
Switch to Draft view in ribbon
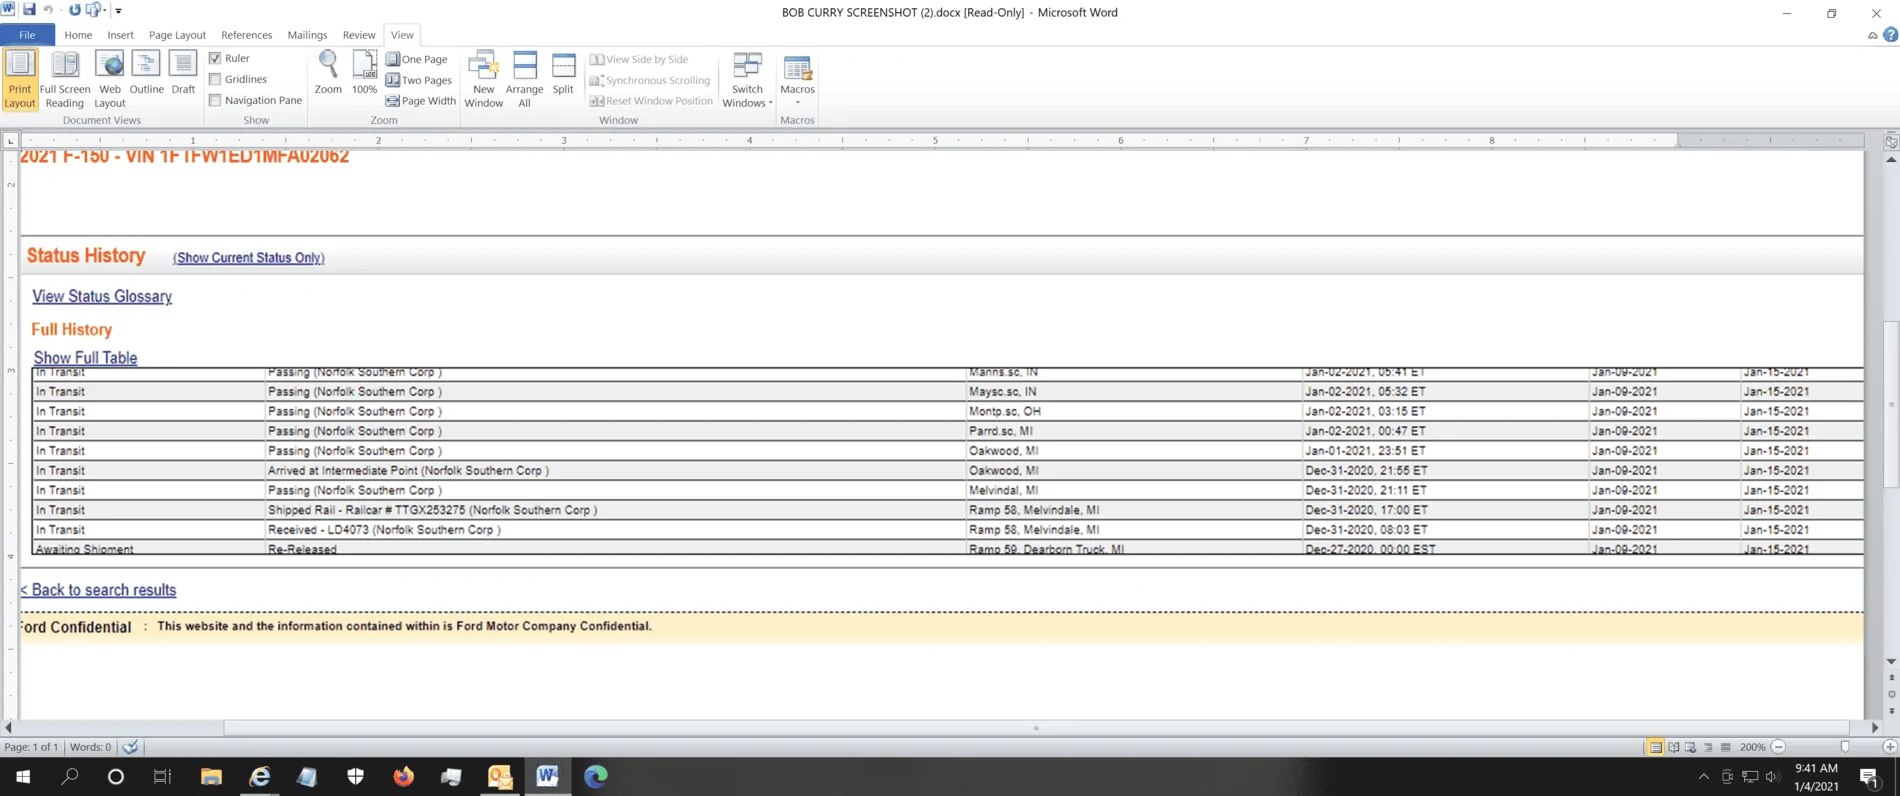tap(183, 73)
